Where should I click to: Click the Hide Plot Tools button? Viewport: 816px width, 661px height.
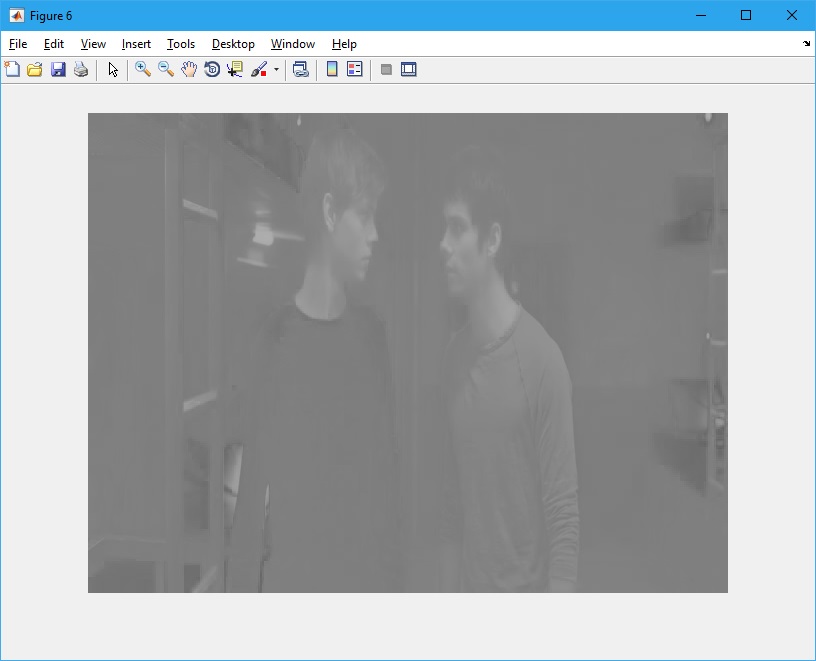386,69
